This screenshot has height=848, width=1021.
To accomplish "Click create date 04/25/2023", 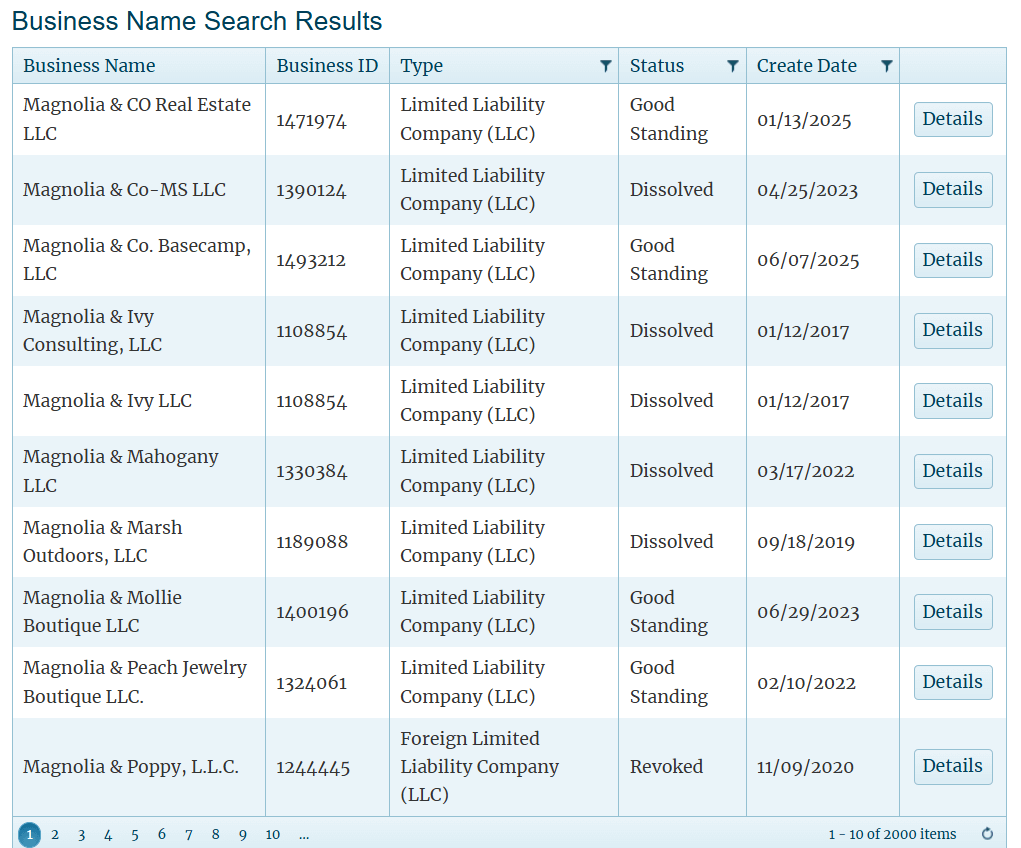I will [807, 190].
